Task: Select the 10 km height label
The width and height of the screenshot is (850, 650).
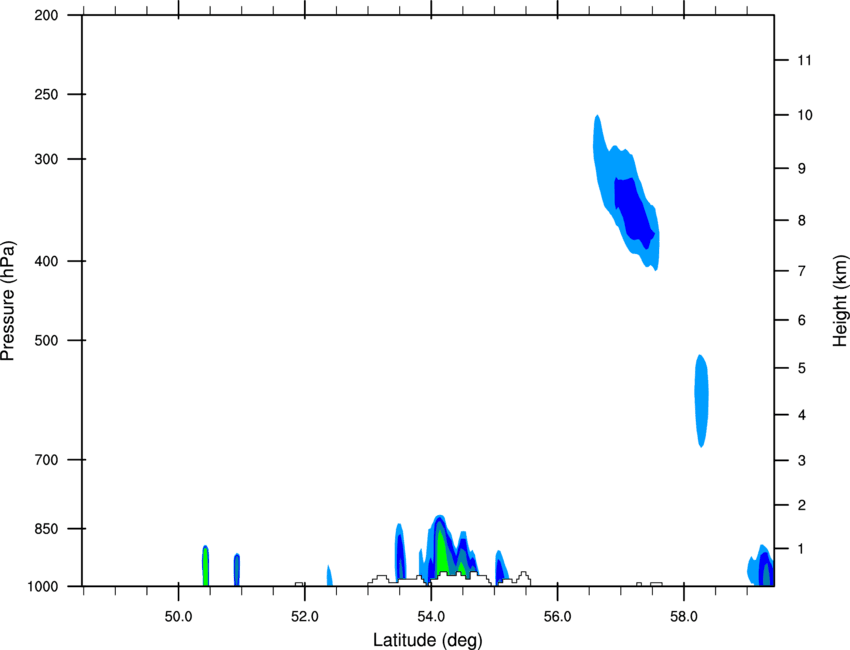Action: tap(804, 115)
